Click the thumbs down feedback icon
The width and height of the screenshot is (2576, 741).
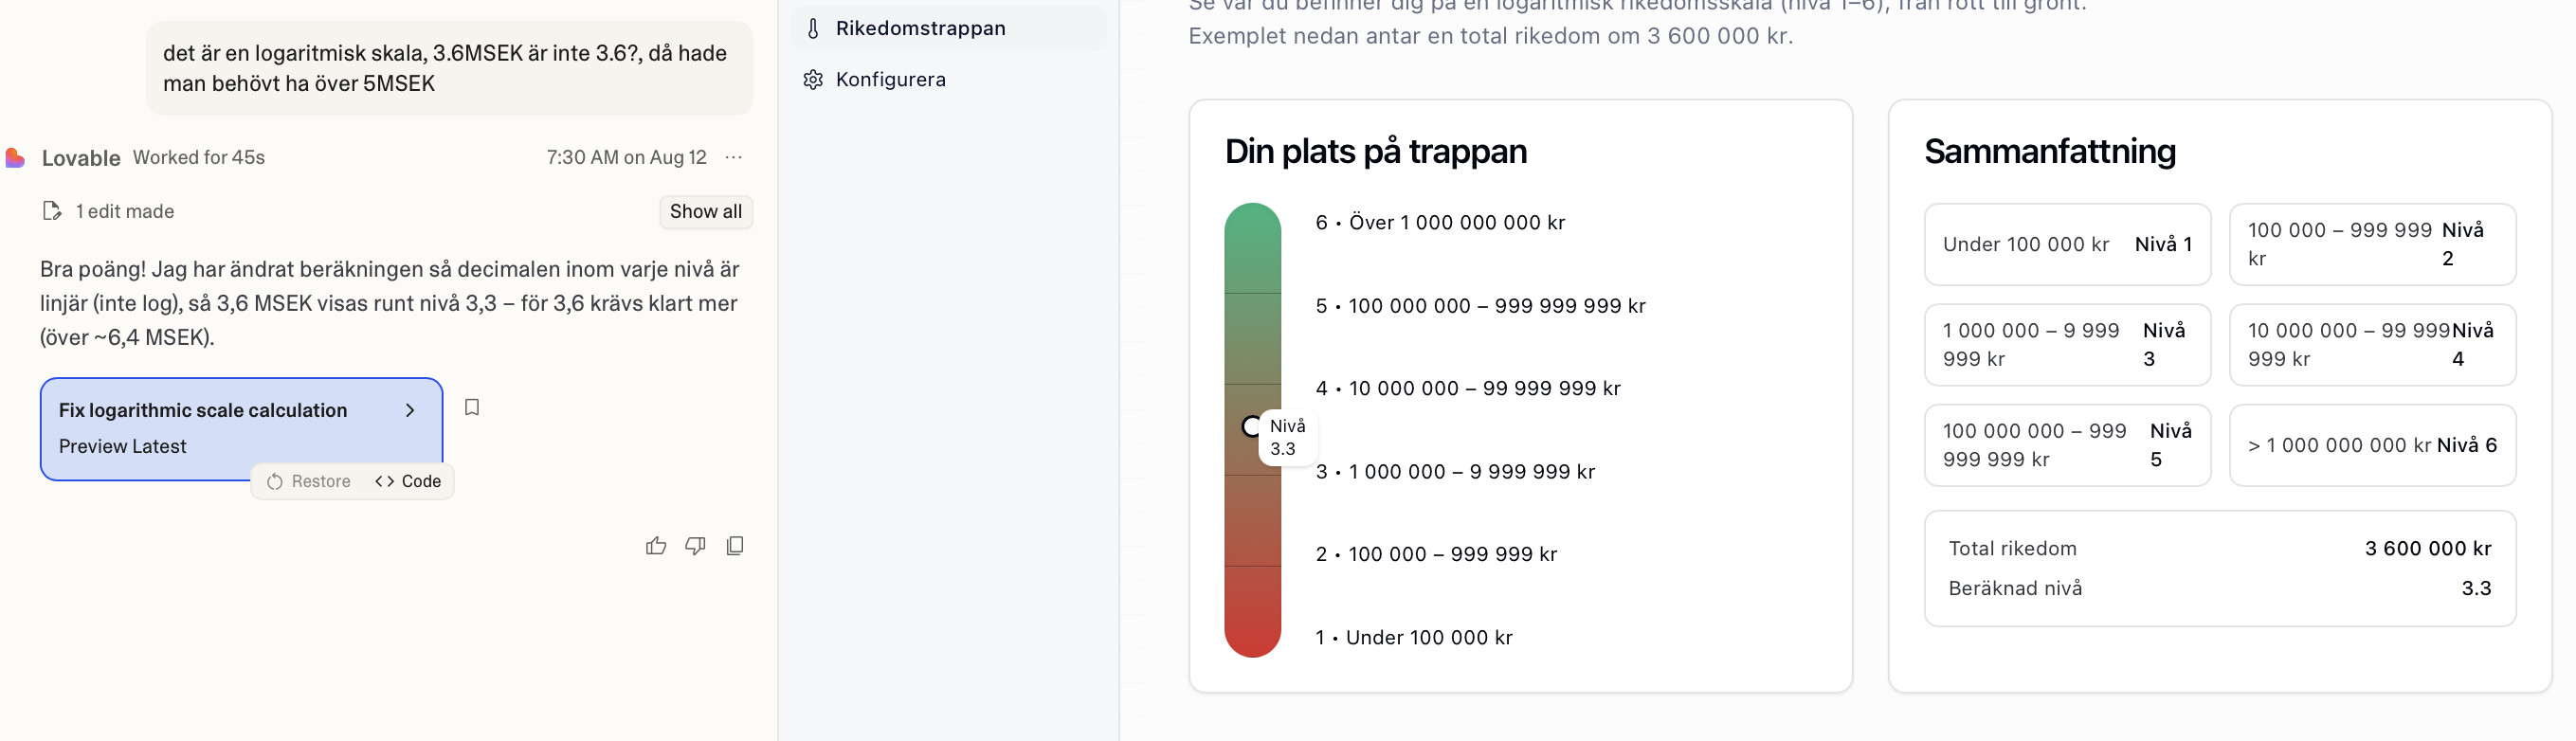point(695,546)
